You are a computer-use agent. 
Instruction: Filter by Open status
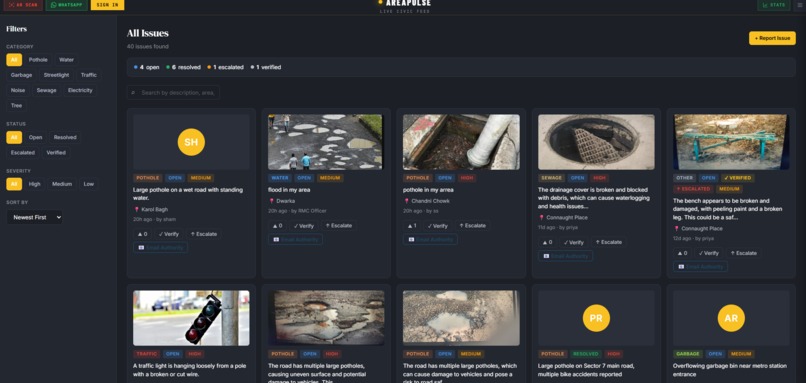[35, 137]
